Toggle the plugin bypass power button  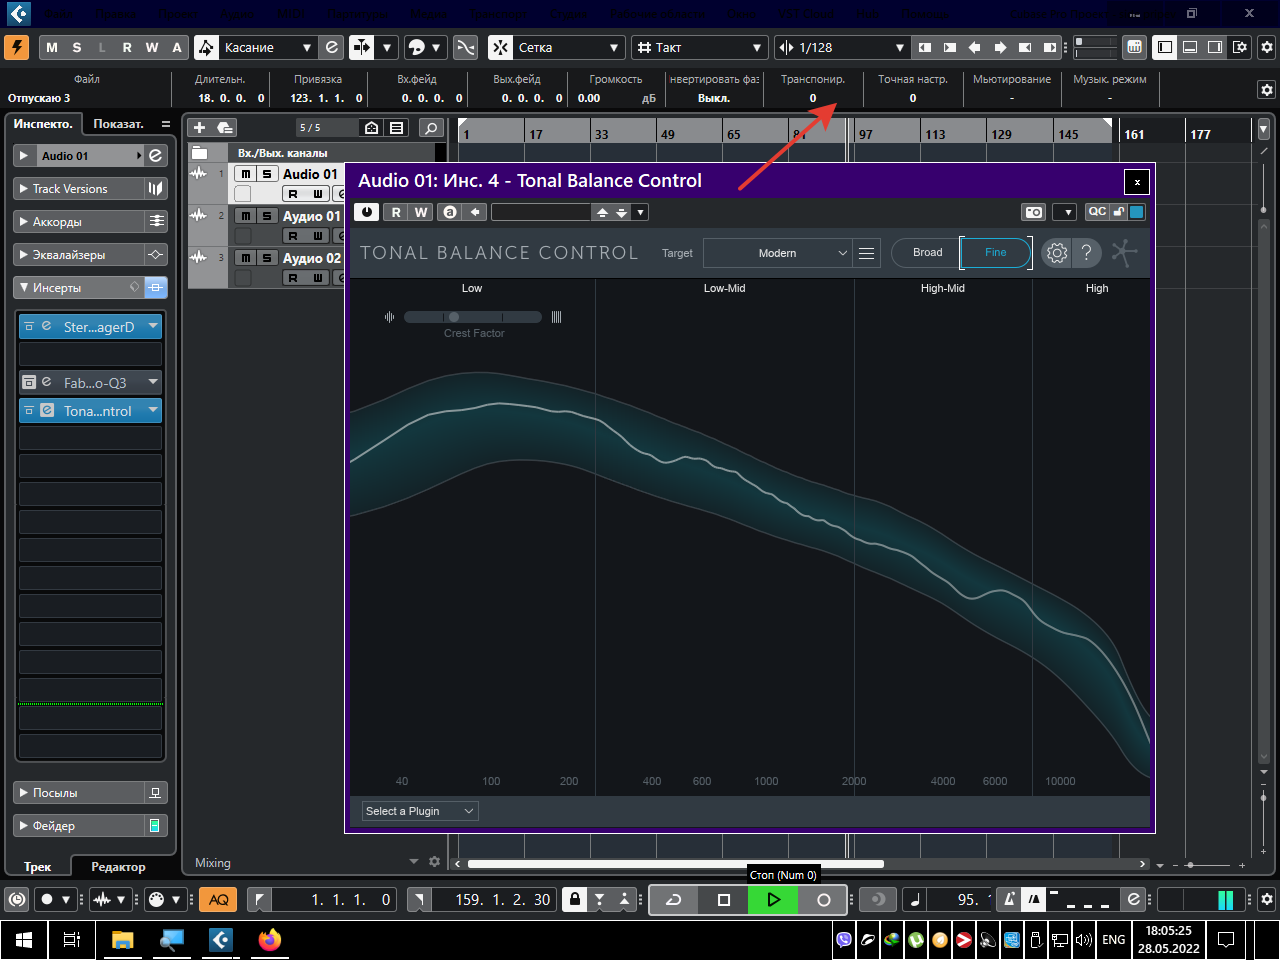367,212
